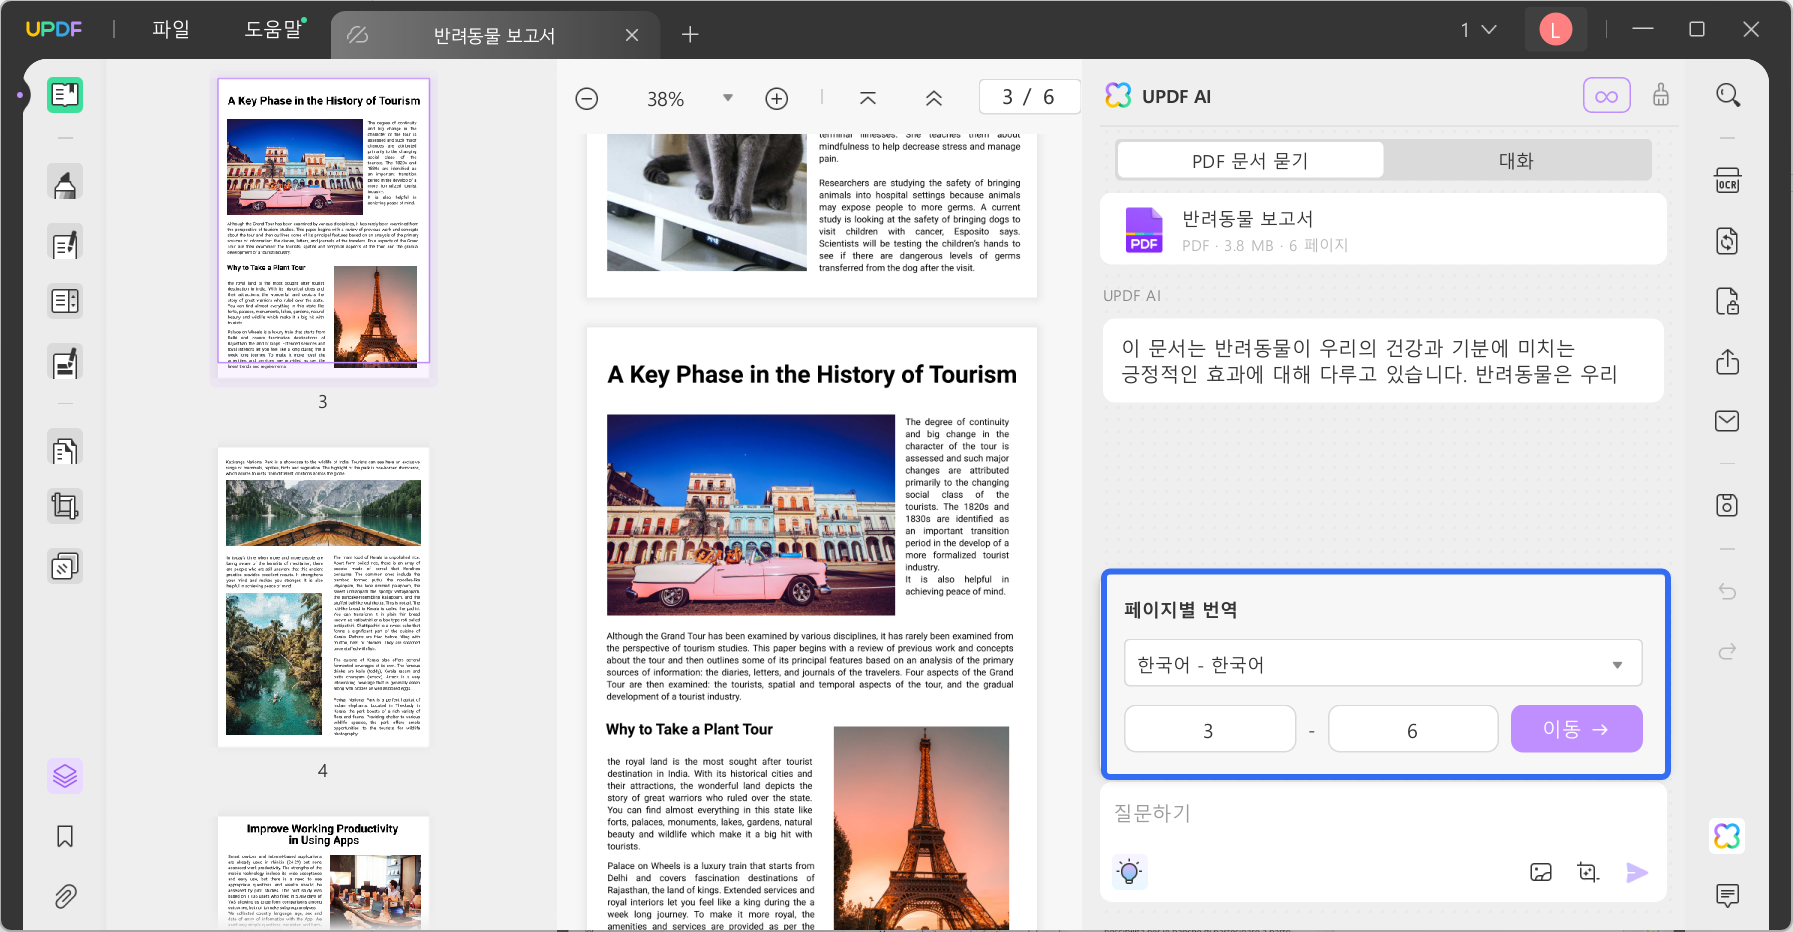1793x932 pixels.
Task: Click the UPDF logo
Action: (x=54, y=30)
